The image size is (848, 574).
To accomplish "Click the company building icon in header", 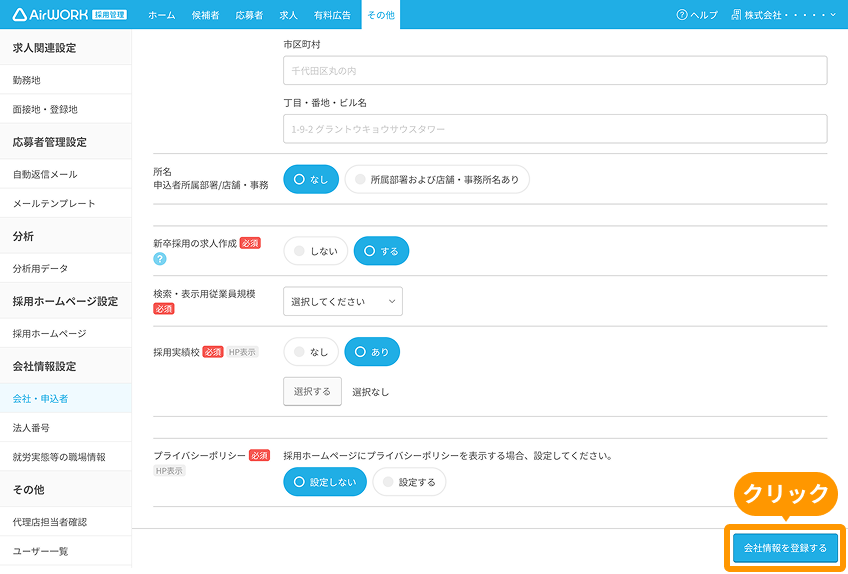I will (x=736, y=15).
